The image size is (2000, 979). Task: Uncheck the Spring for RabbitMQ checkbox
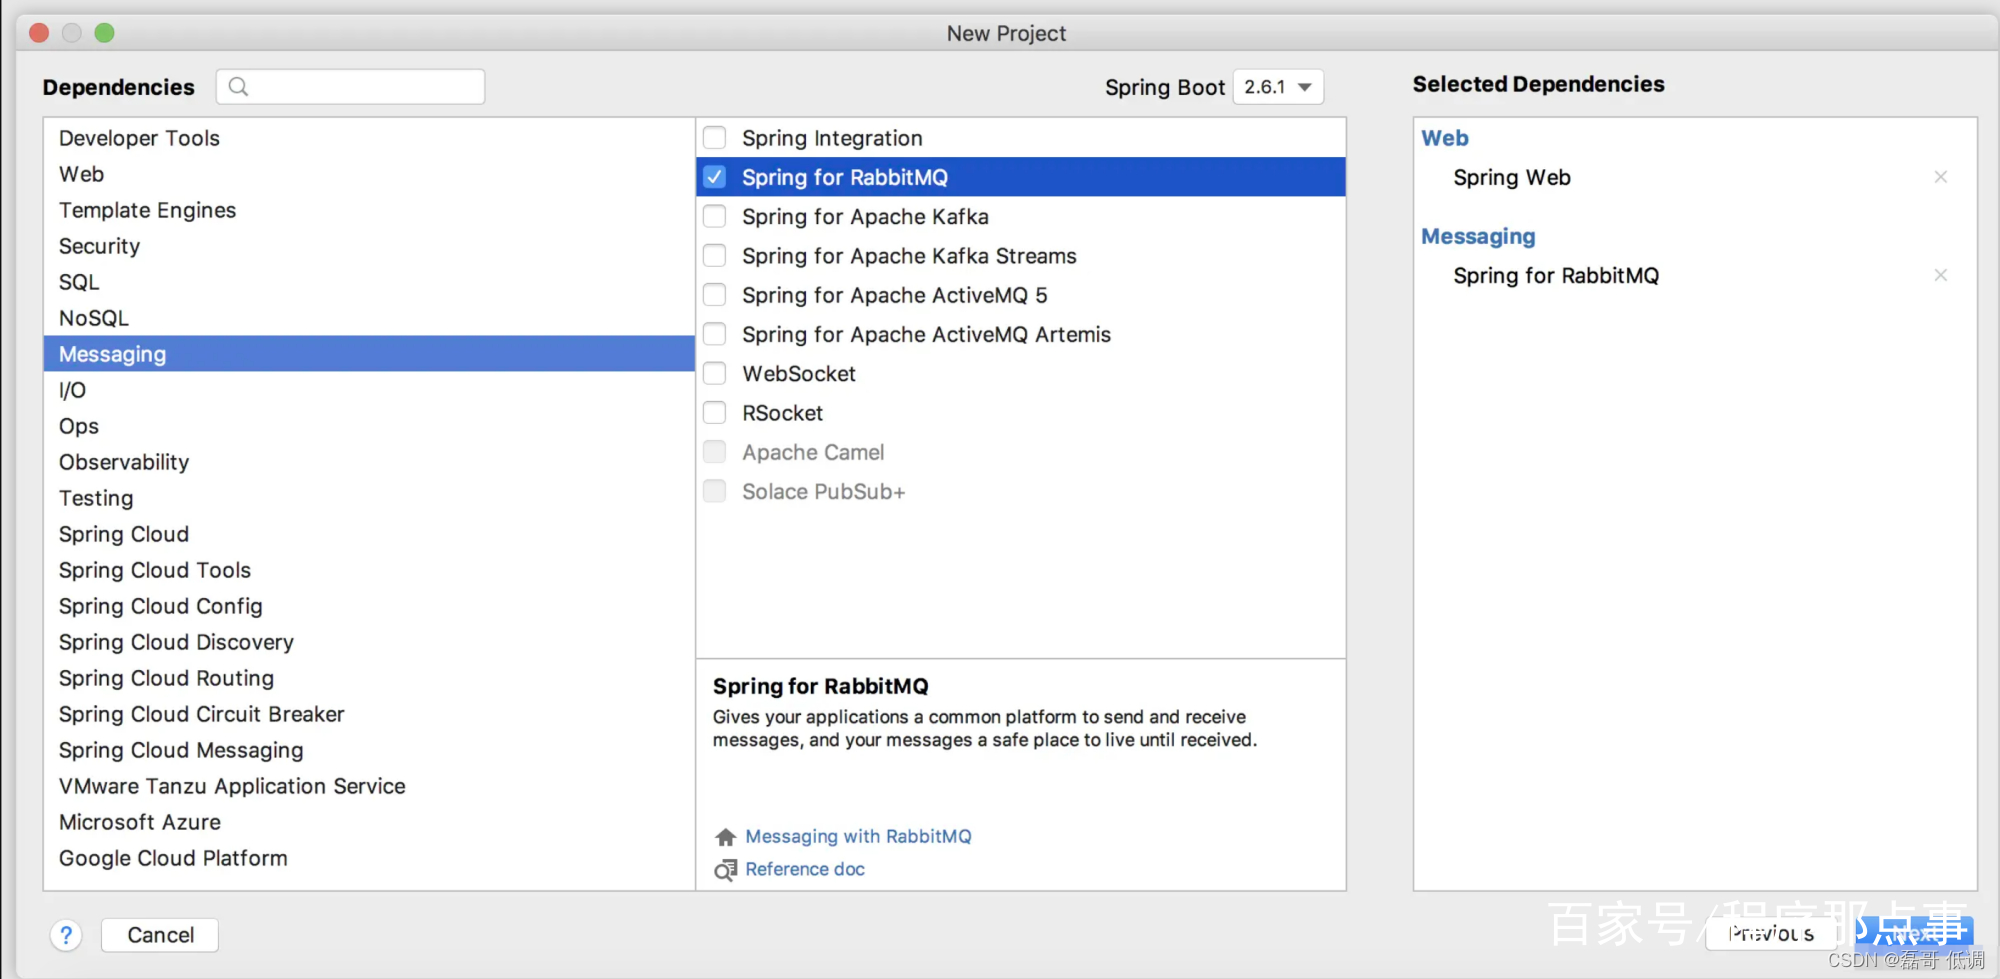click(x=715, y=177)
